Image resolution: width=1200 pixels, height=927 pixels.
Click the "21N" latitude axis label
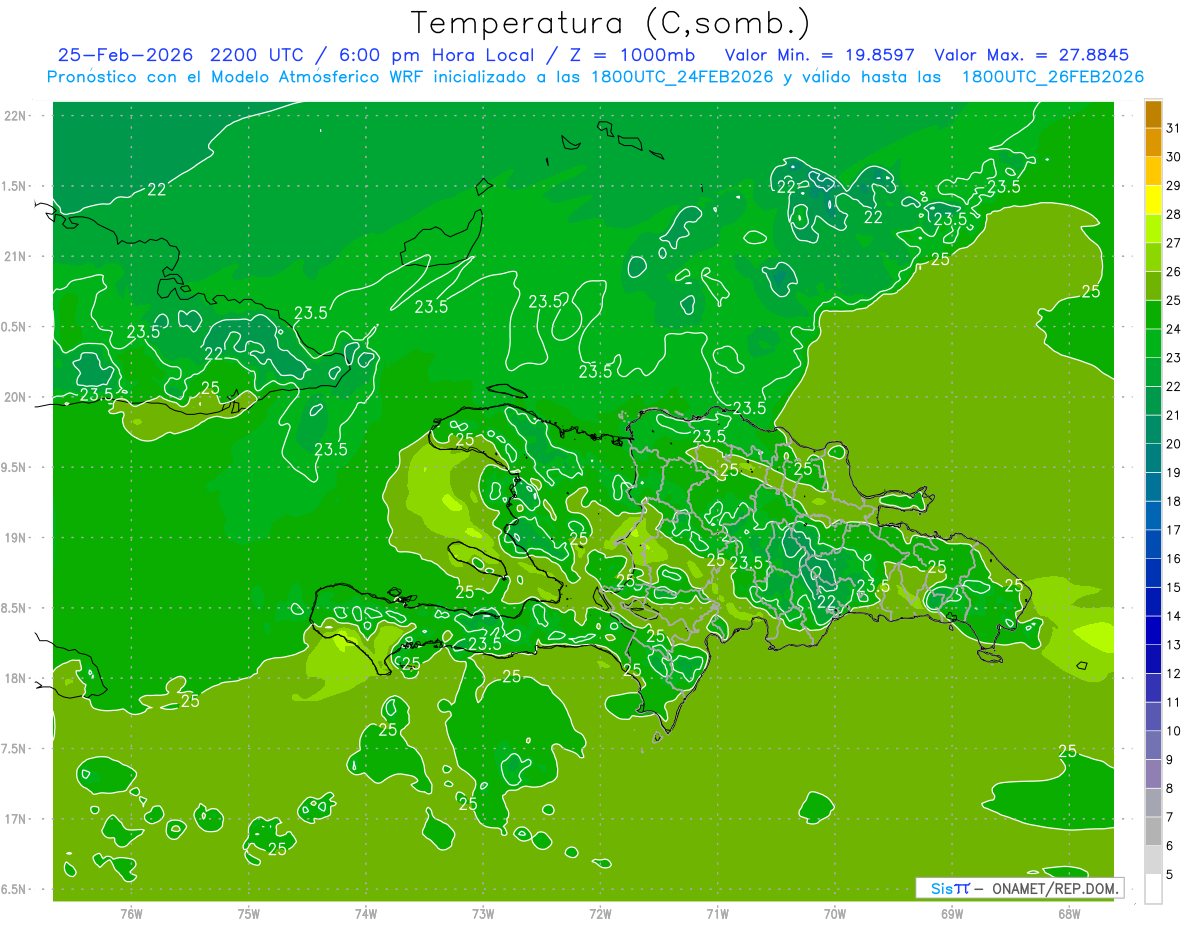[x=17, y=256]
